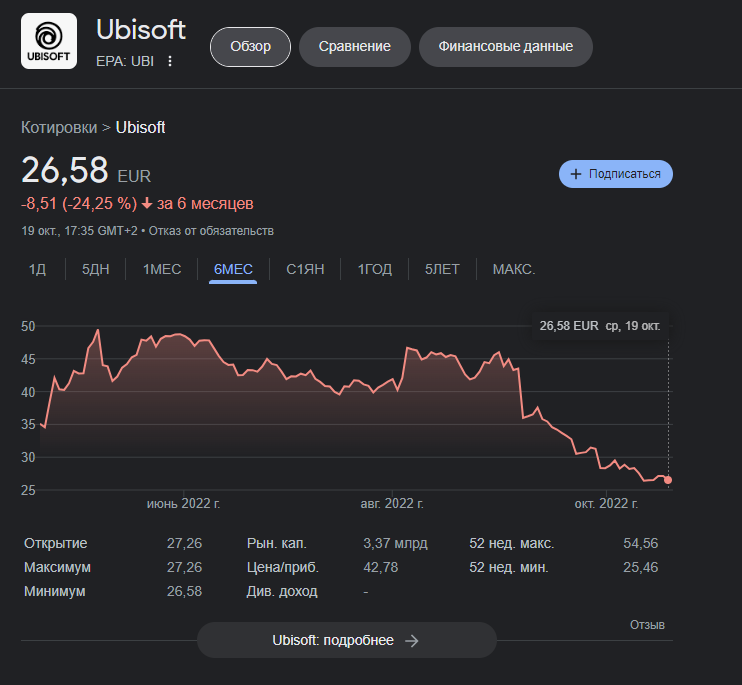Switch to the Сравнение tab
The height and width of the screenshot is (685, 742).
pyautogui.click(x=354, y=47)
